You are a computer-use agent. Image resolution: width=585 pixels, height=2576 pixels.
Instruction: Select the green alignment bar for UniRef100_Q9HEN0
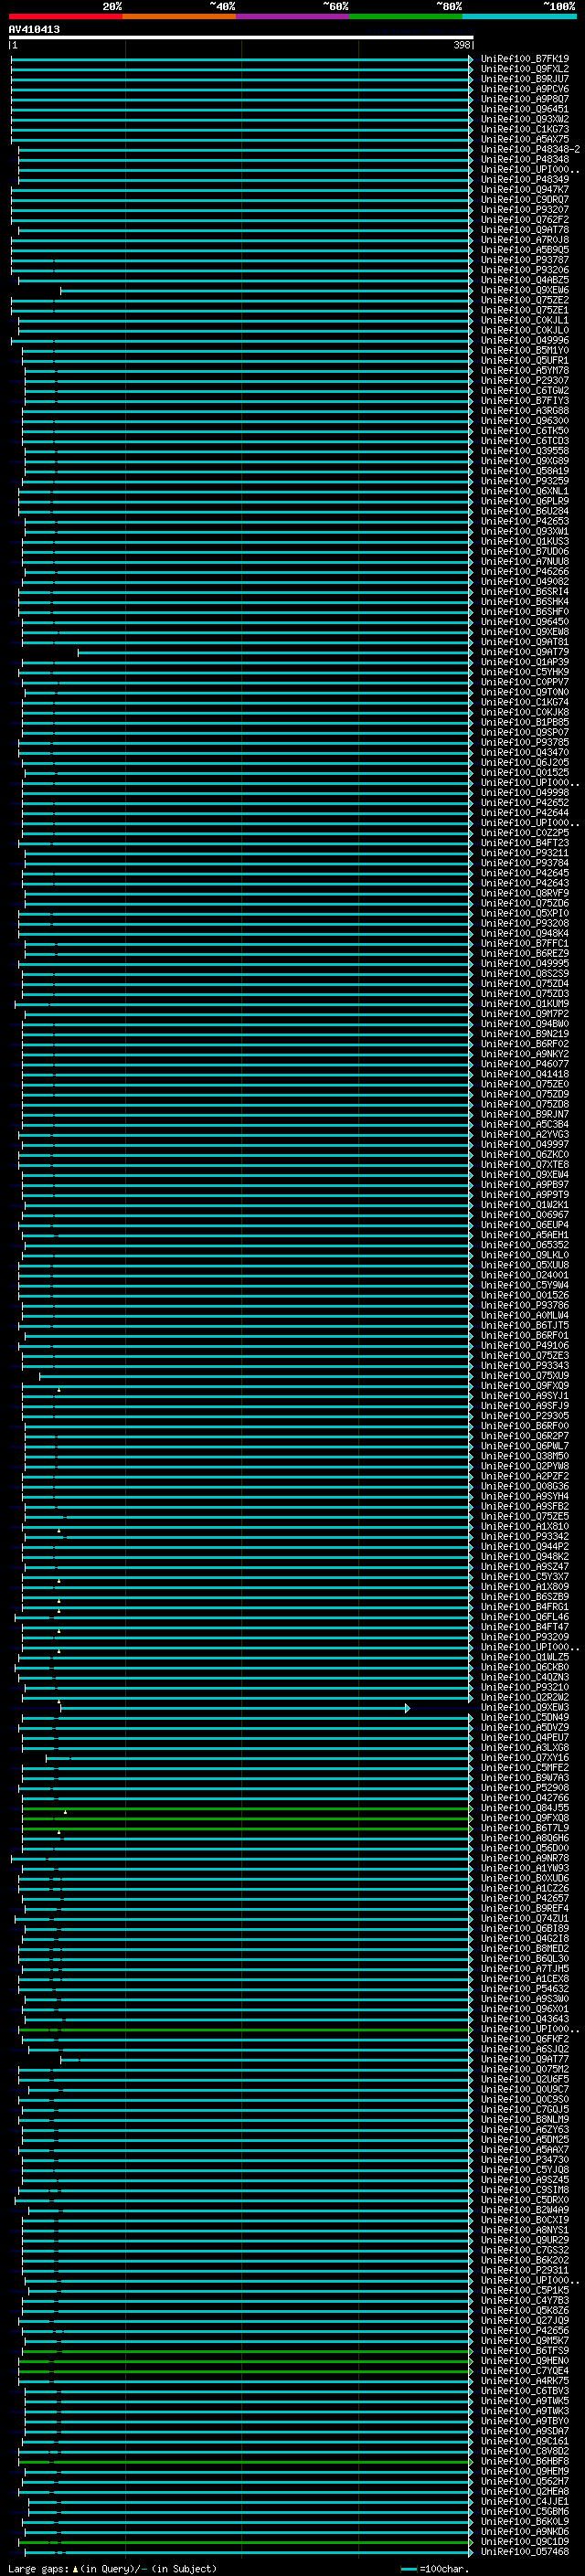(x=246, y=2361)
